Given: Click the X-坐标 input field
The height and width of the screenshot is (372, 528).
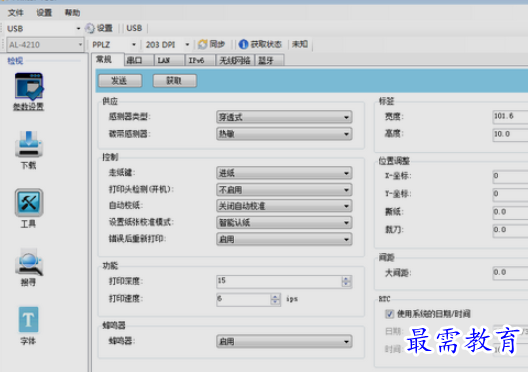Looking at the screenshot, I should click(510, 176).
